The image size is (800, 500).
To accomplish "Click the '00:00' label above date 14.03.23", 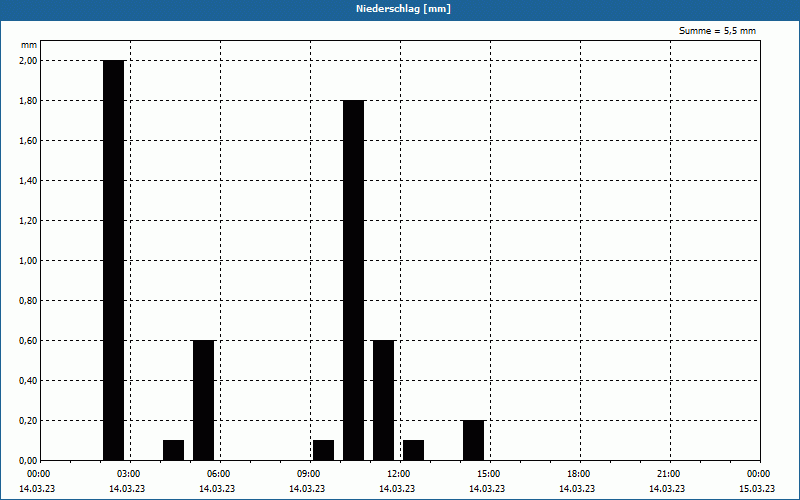I will [x=39, y=474].
